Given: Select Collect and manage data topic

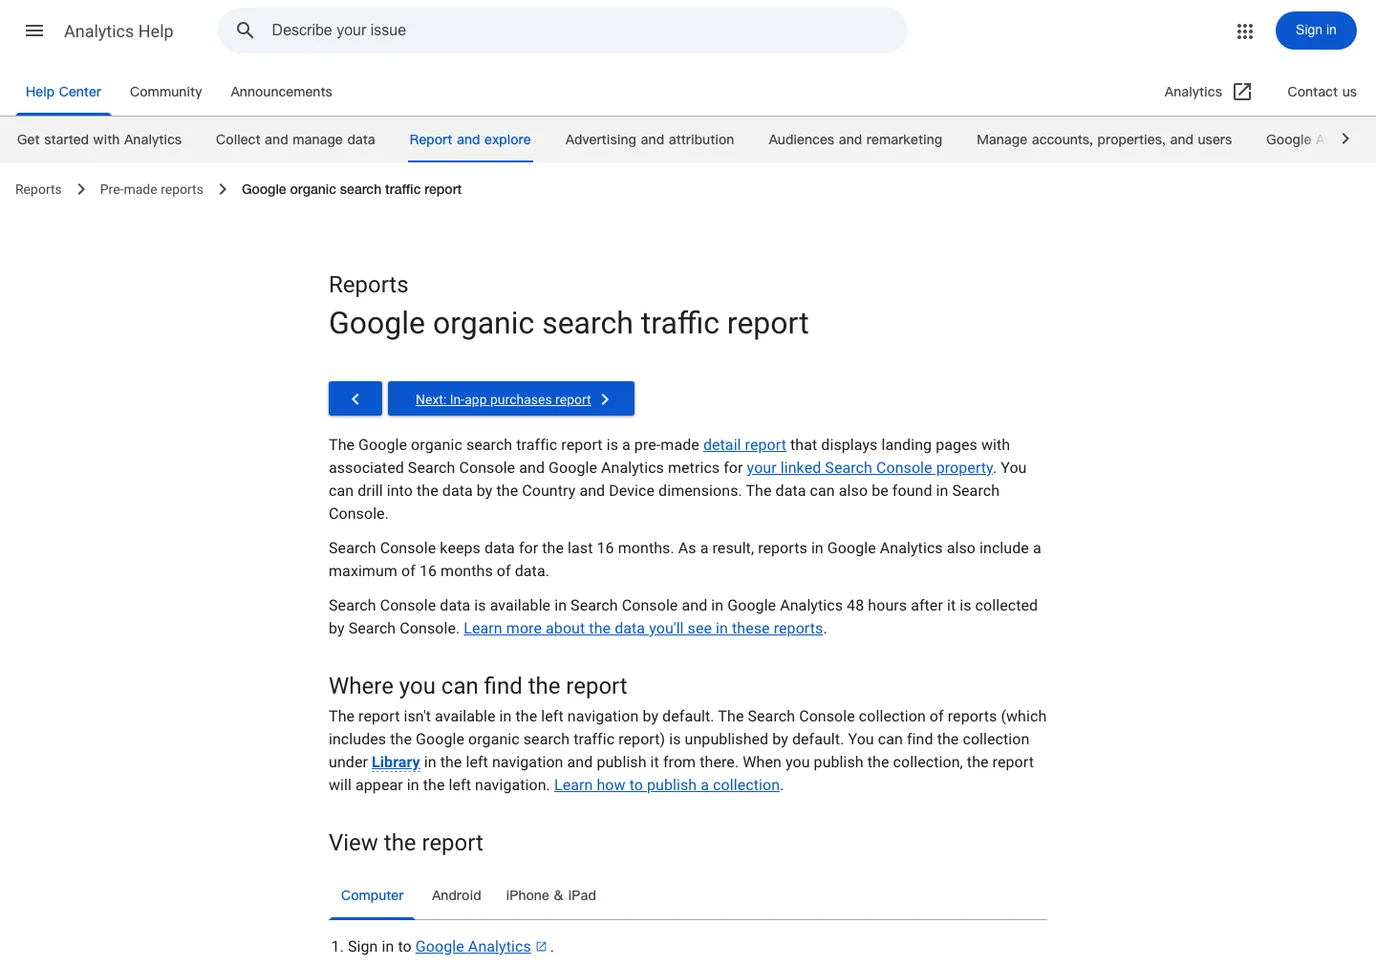Looking at the screenshot, I should pyautogui.click(x=295, y=140).
